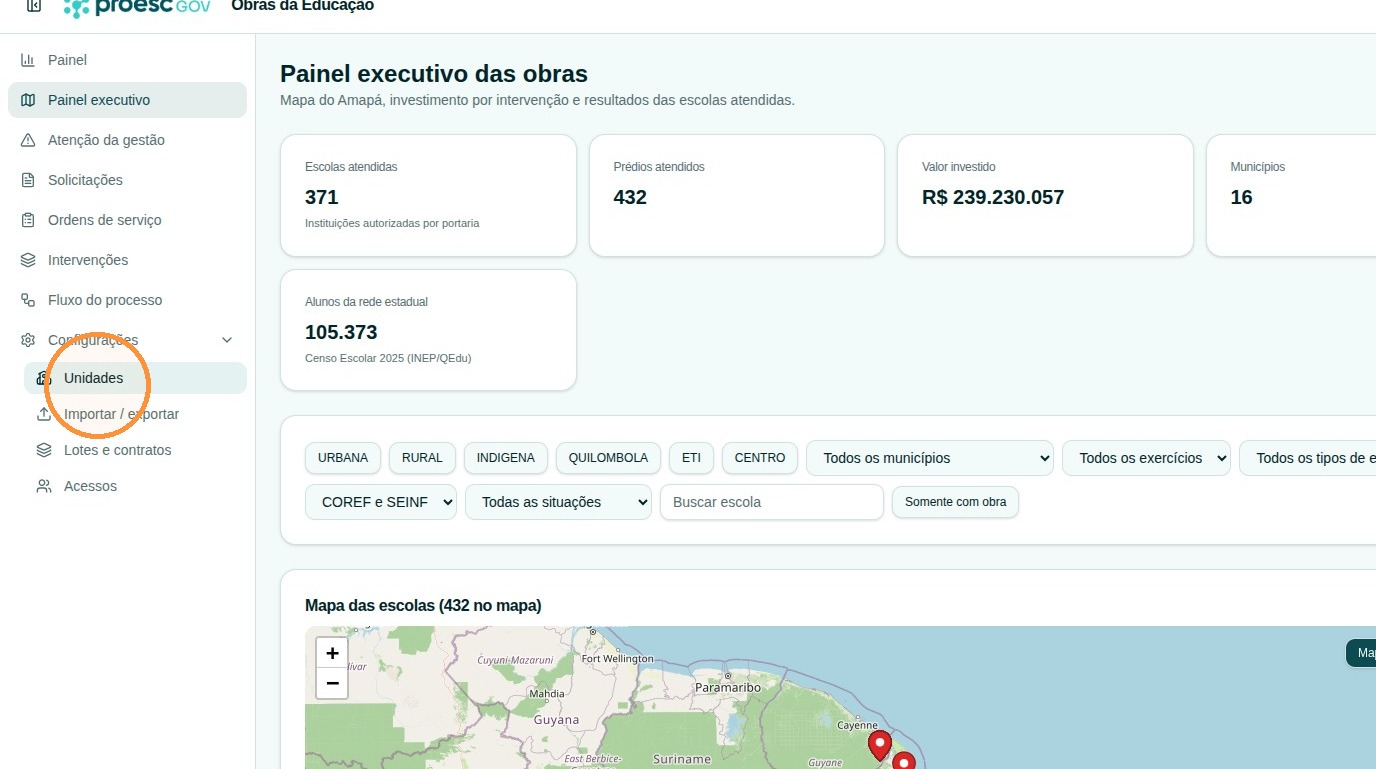Open Painel bar-chart icon in sidebar
1376x769 pixels.
click(x=28, y=60)
